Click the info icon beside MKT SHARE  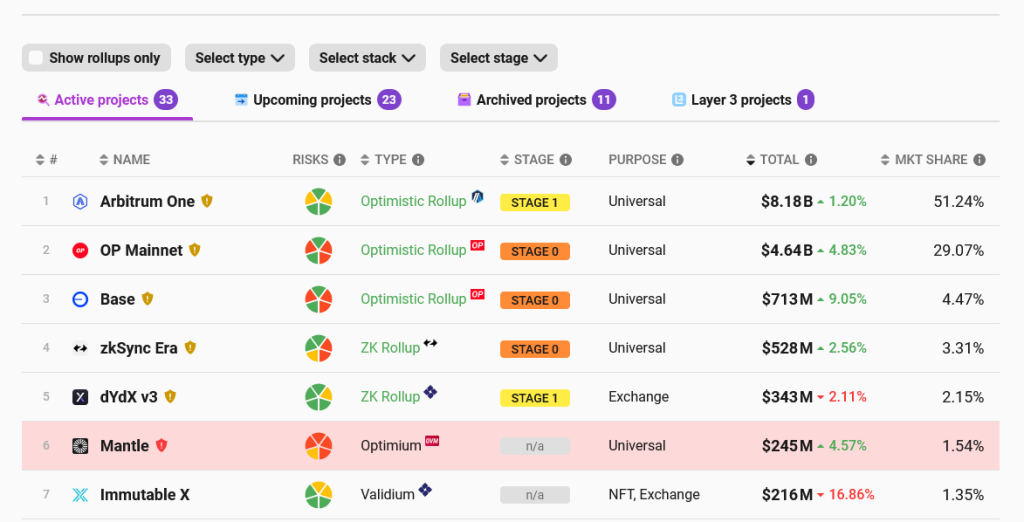tap(979, 160)
